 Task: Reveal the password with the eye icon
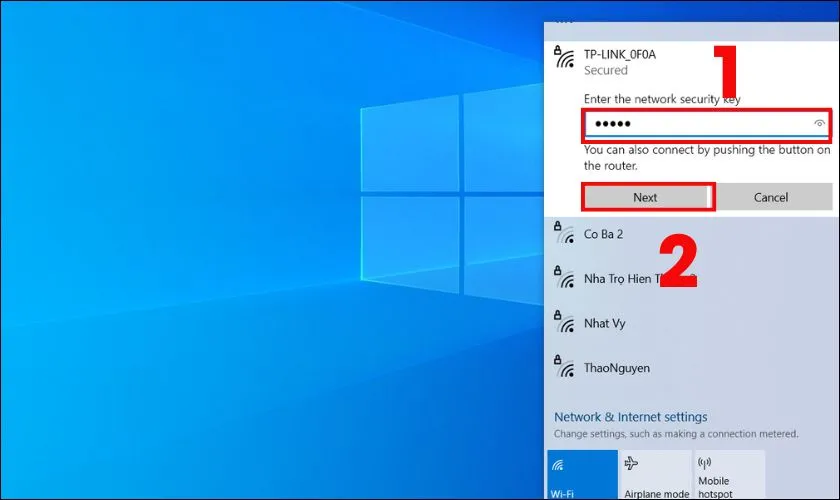(x=820, y=124)
